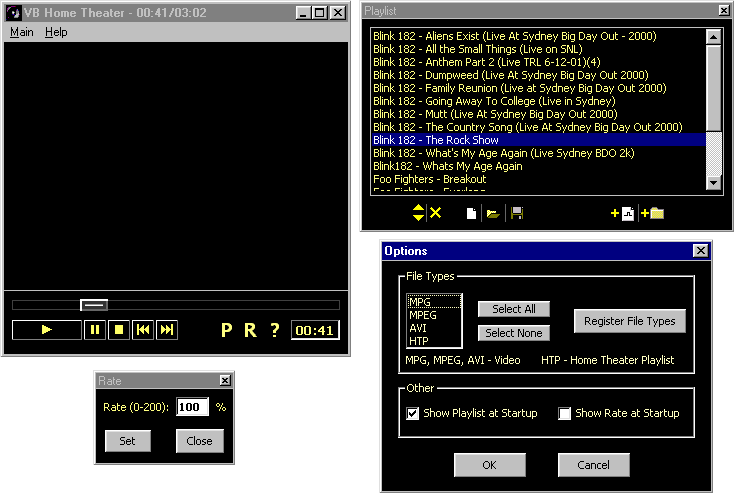Select AVI in the File Types list
Viewport: 734px width, 493px height.
point(418,327)
